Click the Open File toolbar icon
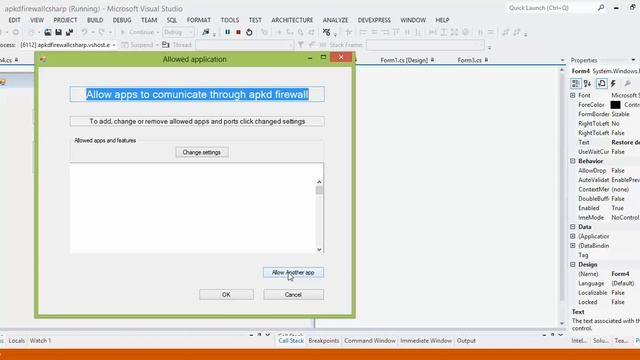The width and height of the screenshot is (640, 360). click(x=48, y=32)
